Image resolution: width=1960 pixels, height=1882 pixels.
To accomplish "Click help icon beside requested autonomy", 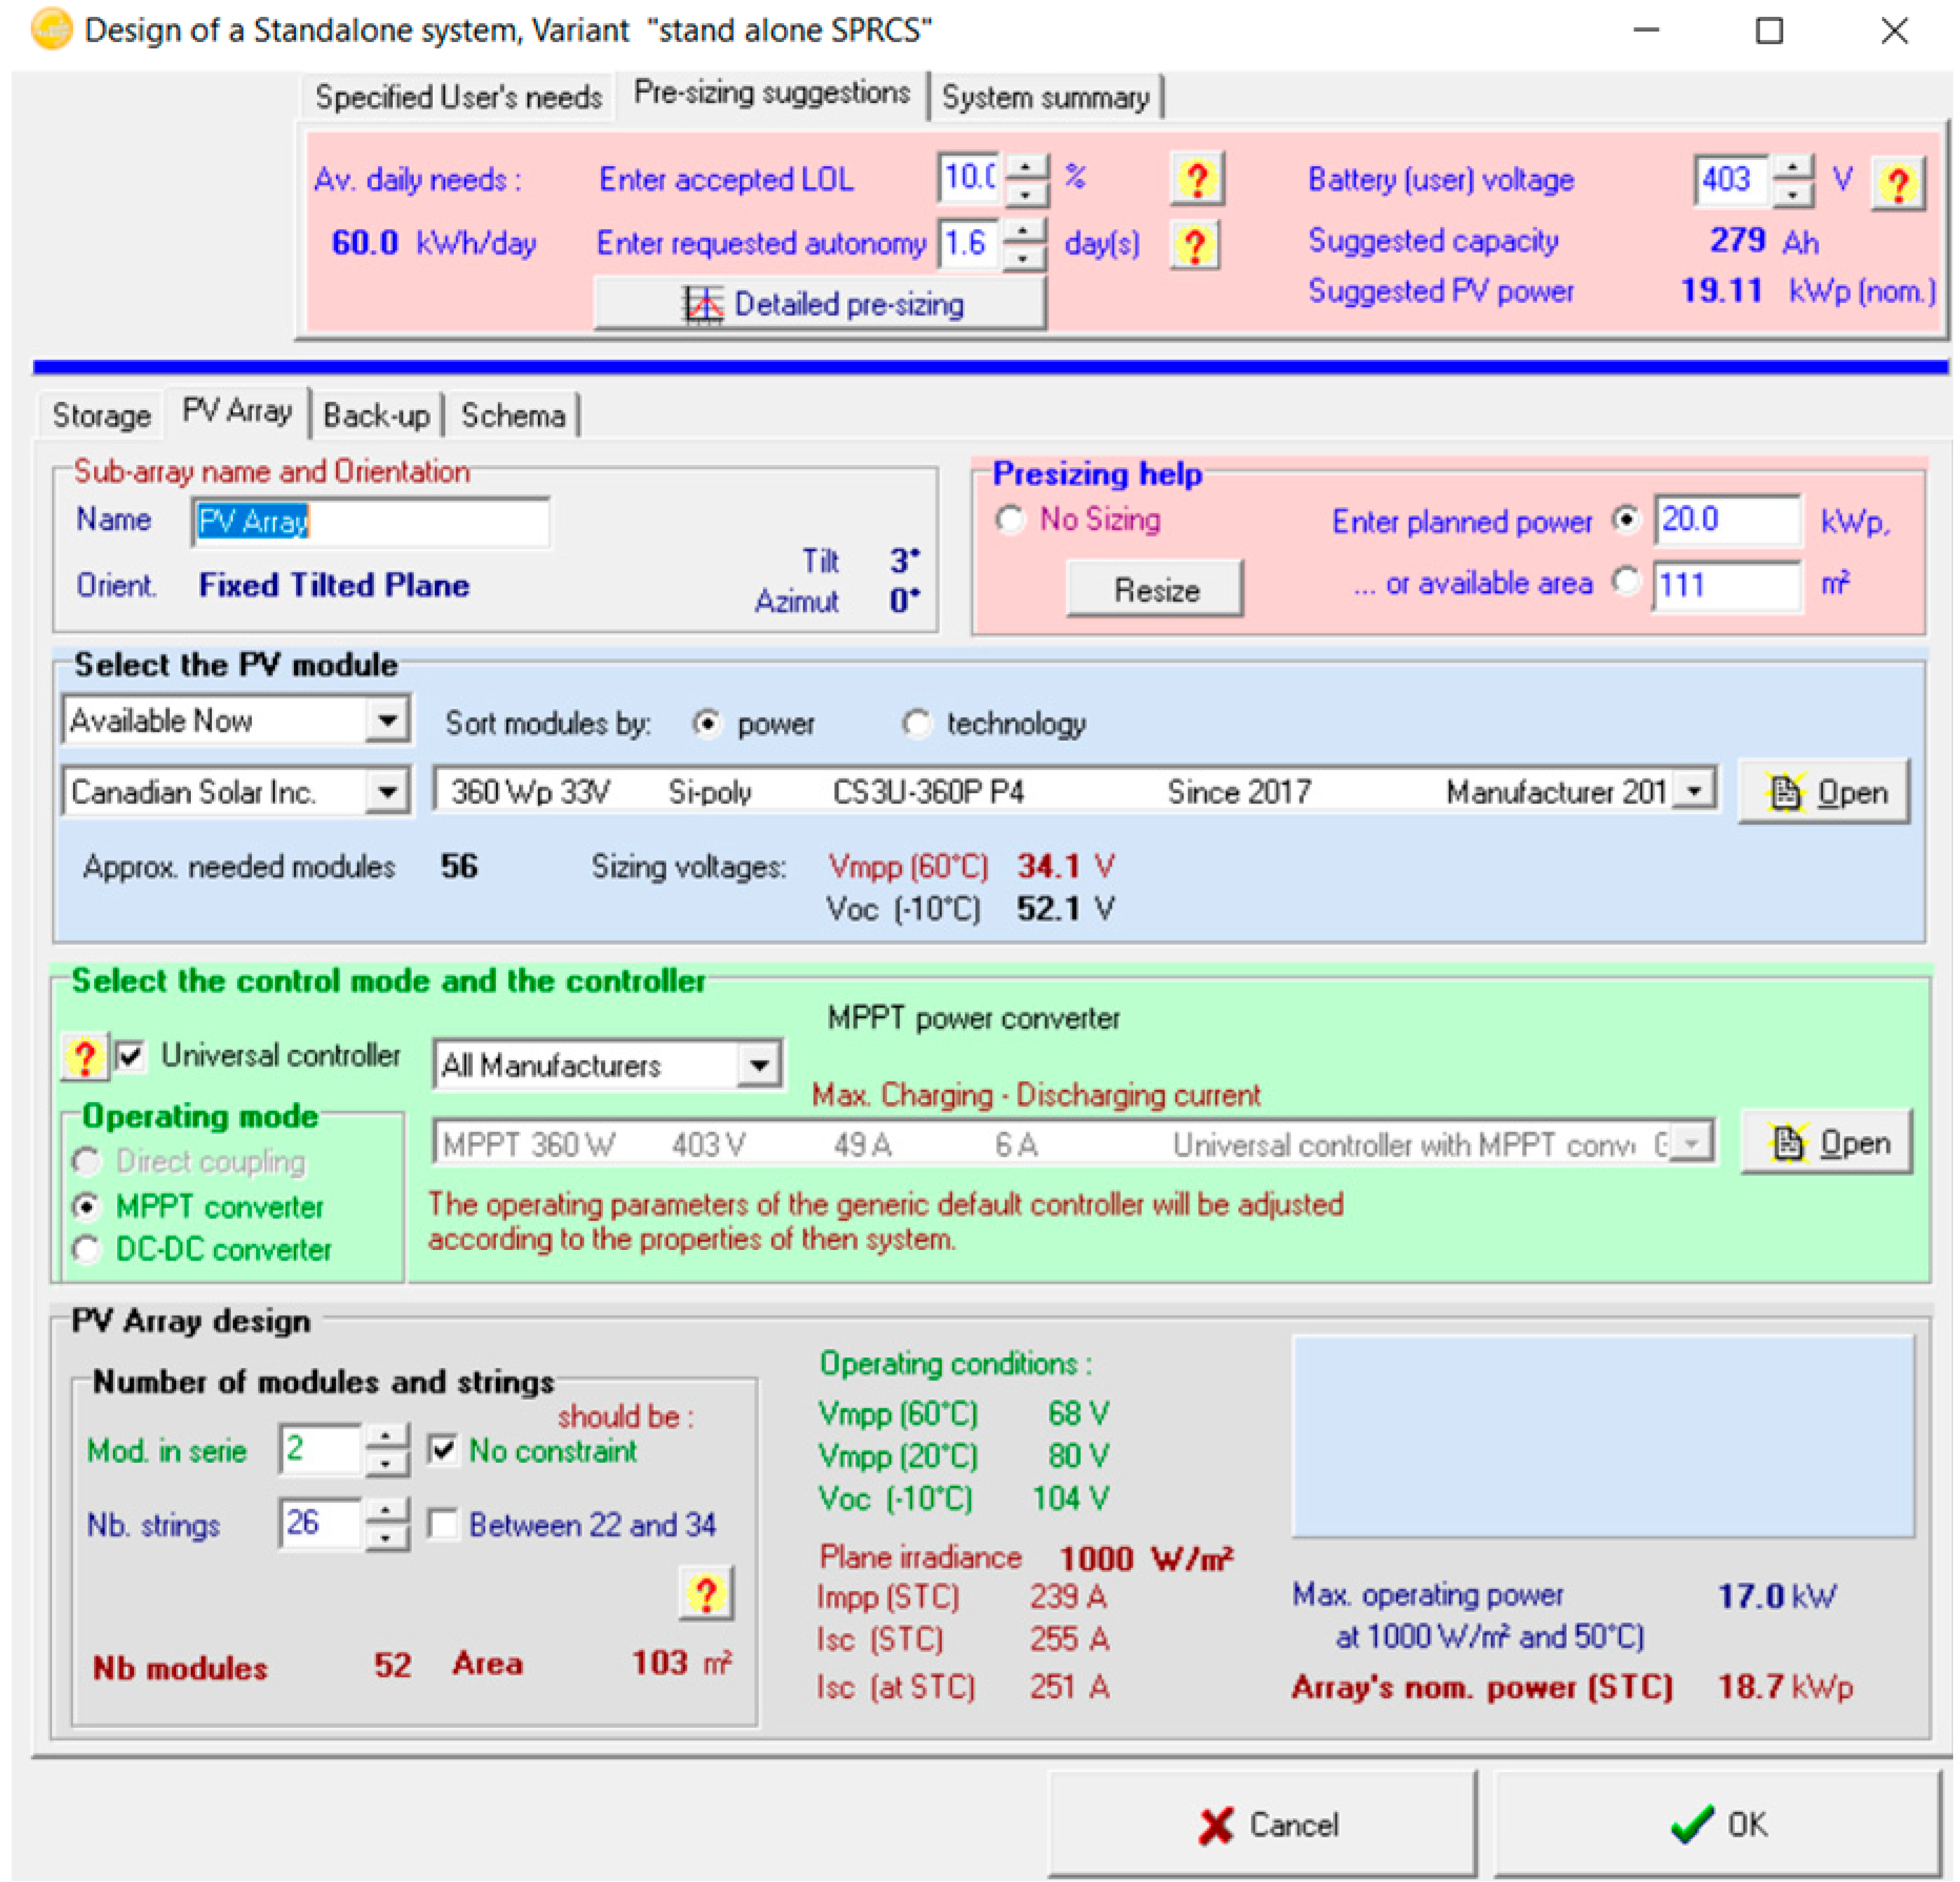I will 1196,245.
